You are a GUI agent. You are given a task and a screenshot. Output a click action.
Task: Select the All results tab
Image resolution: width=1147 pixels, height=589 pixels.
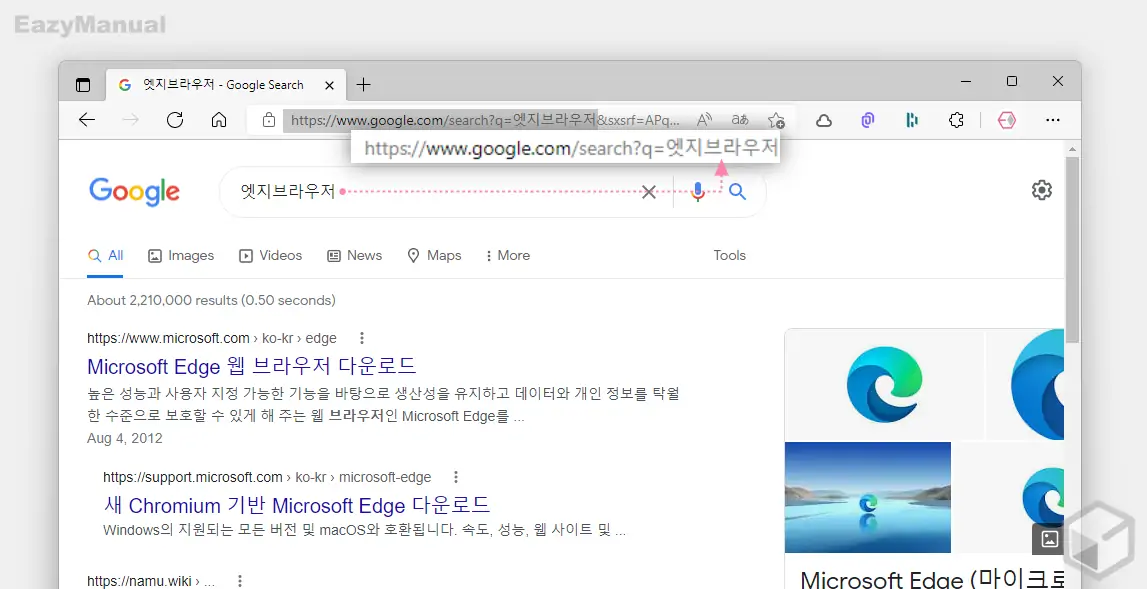[x=105, y=255]
